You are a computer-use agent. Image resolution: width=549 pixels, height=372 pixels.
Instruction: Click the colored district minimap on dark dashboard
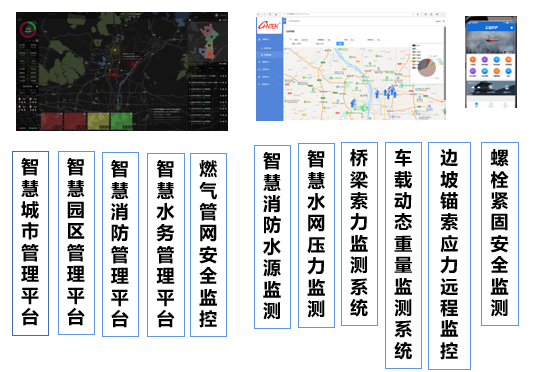coord(208,41)
